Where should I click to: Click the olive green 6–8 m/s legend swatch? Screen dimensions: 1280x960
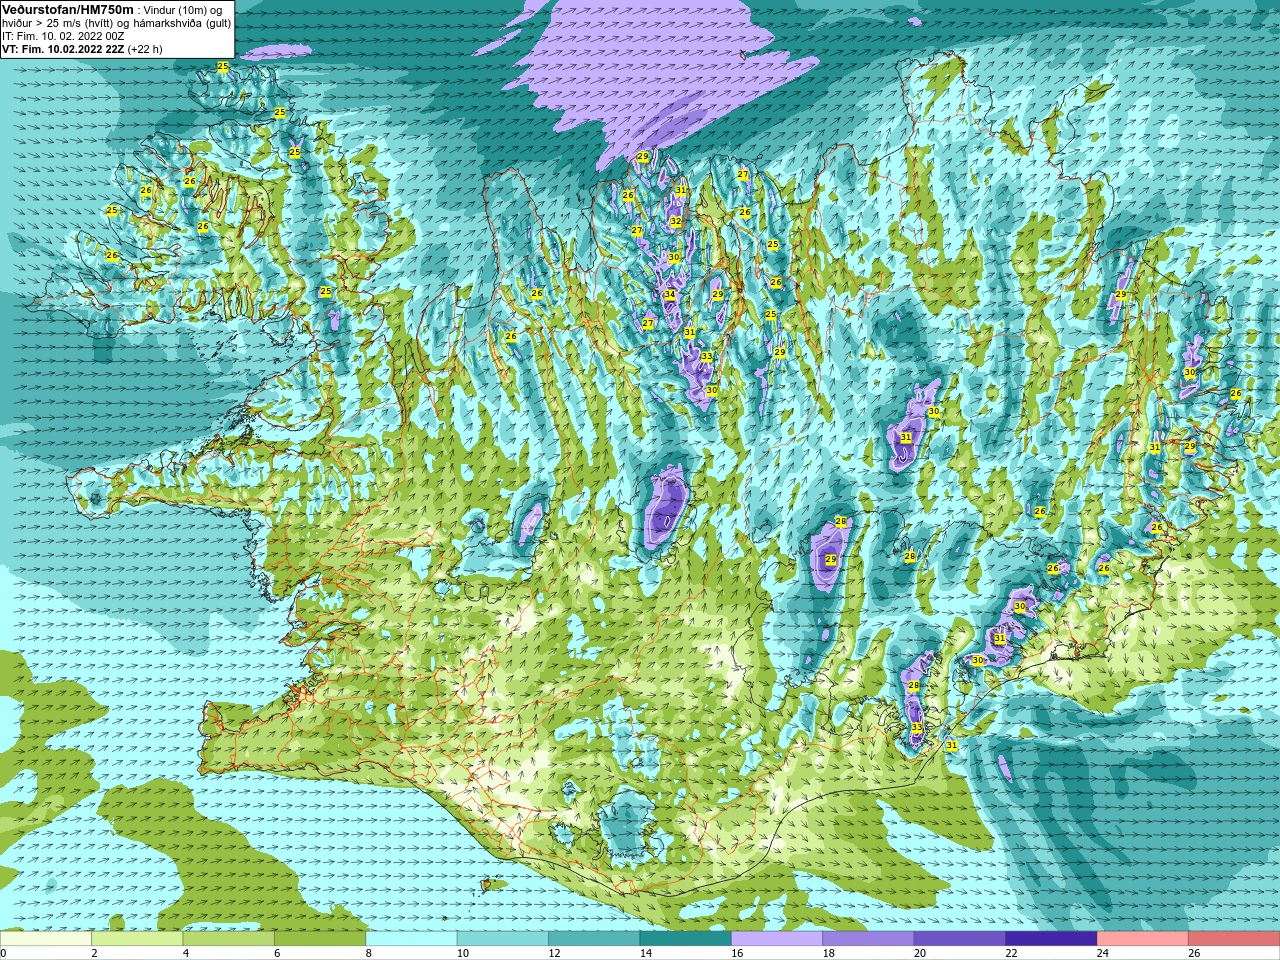(x=320, y=939)
